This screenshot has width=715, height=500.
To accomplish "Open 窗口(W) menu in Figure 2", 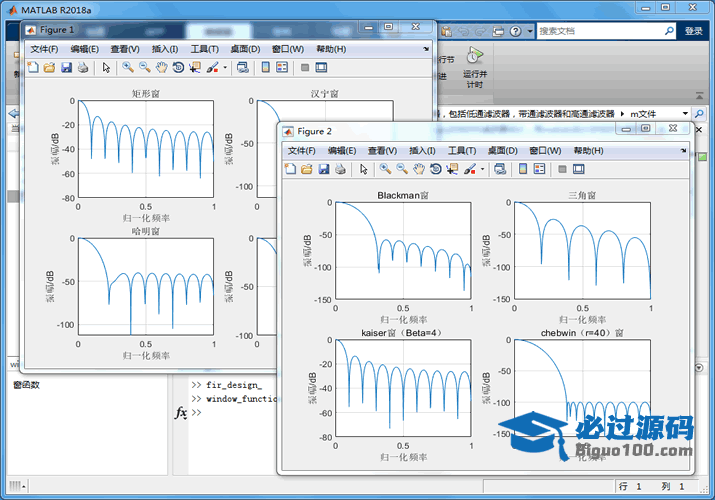I will point(545,150).
